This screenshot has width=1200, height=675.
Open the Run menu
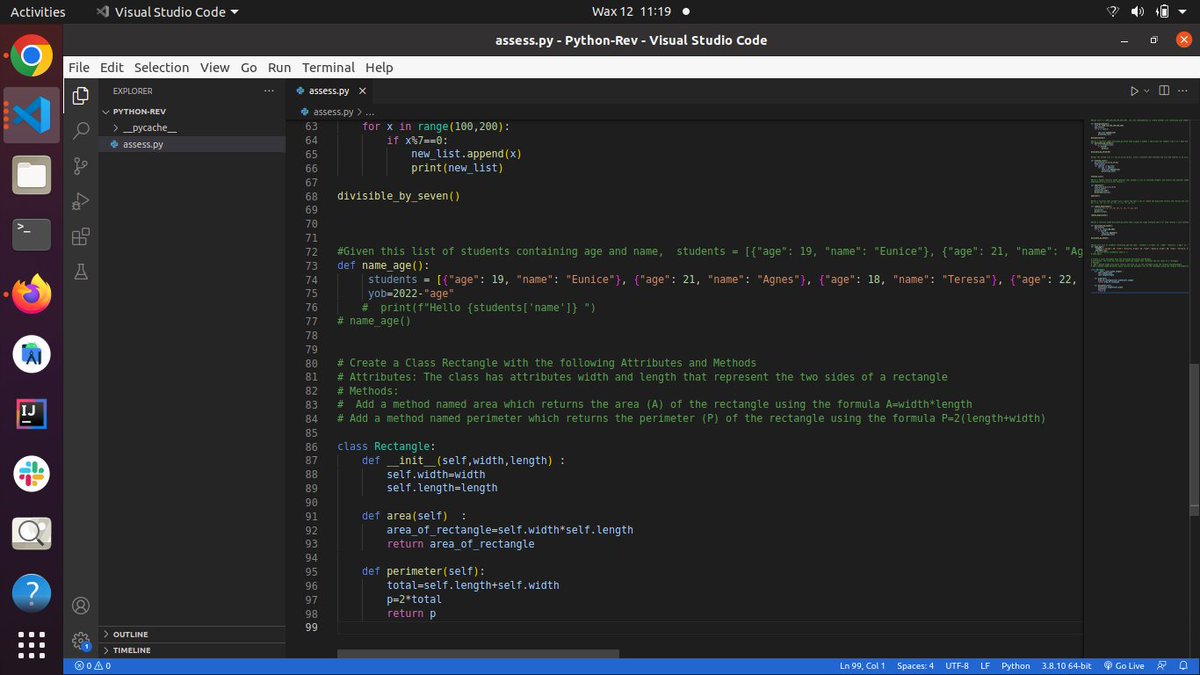pos(279,67)
